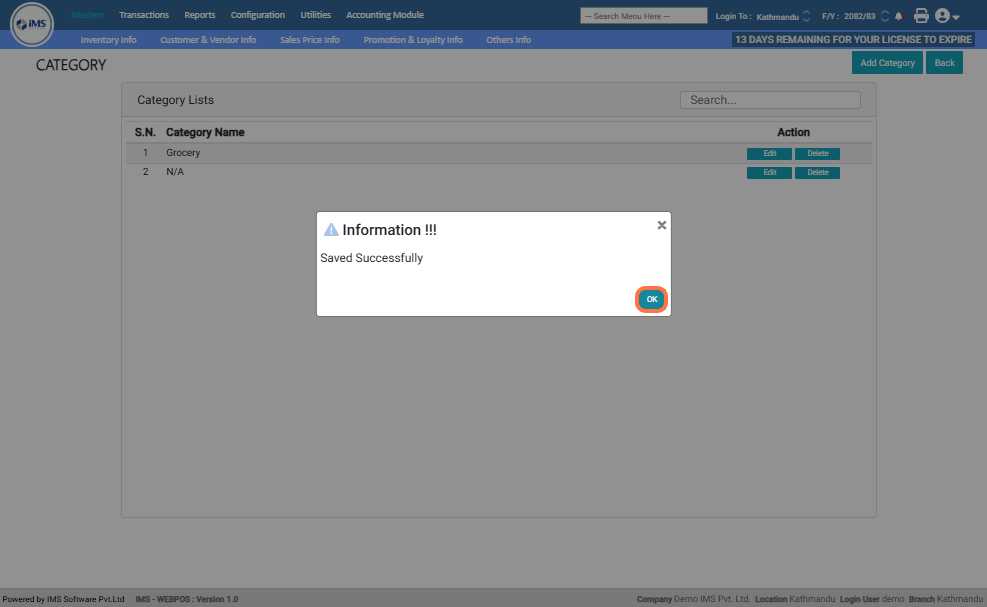Expand Customer & Vendor Info submenu
This screenshot has width=987, height=607.
pyautogui.click(x=208, y=40)
